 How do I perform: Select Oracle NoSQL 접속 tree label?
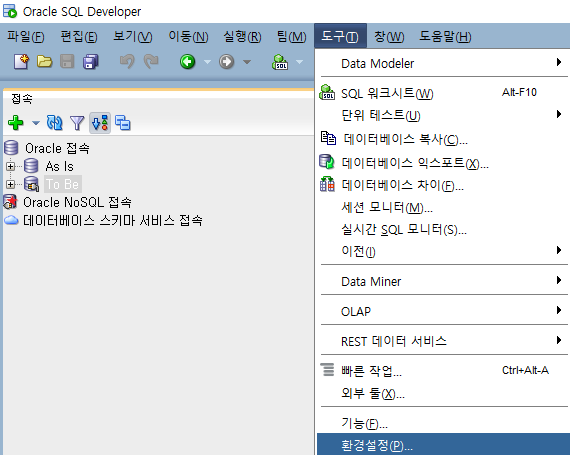click(77, 202)
